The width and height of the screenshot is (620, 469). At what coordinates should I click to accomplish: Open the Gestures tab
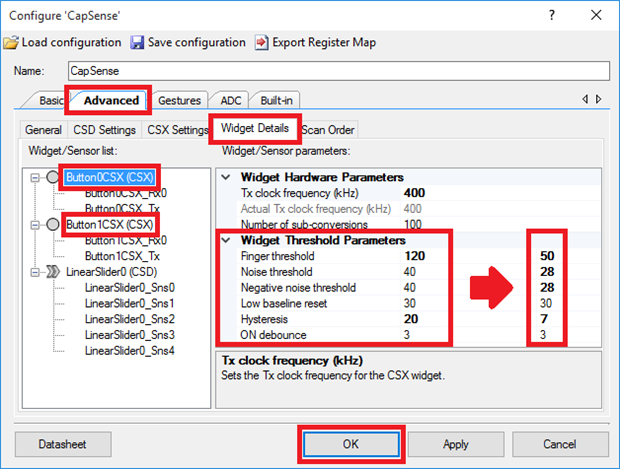click(x=180, y=100)
